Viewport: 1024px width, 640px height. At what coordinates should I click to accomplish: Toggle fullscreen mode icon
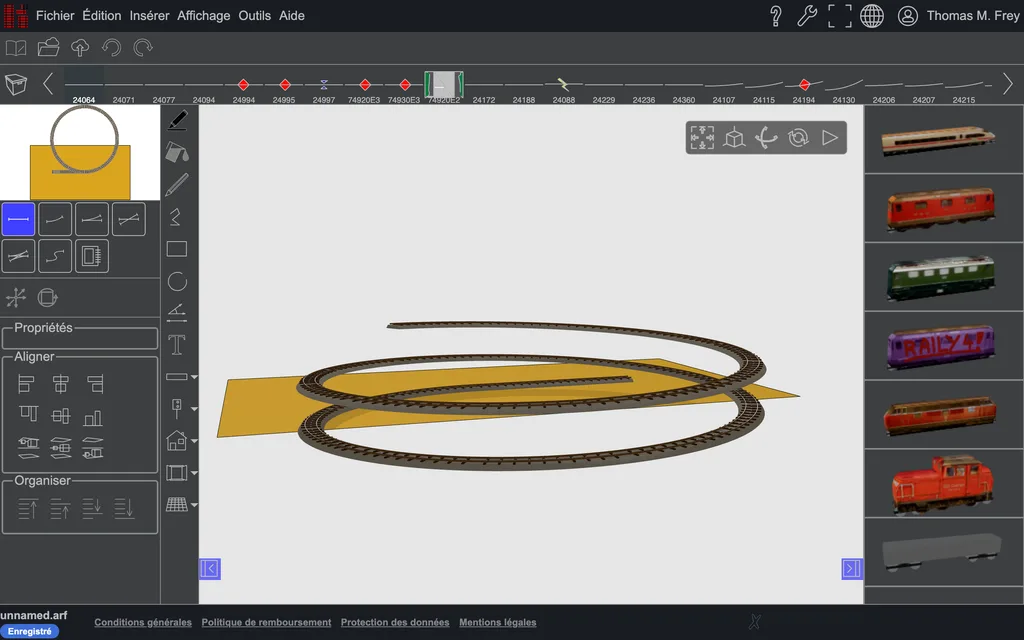[x=840, y=16]
